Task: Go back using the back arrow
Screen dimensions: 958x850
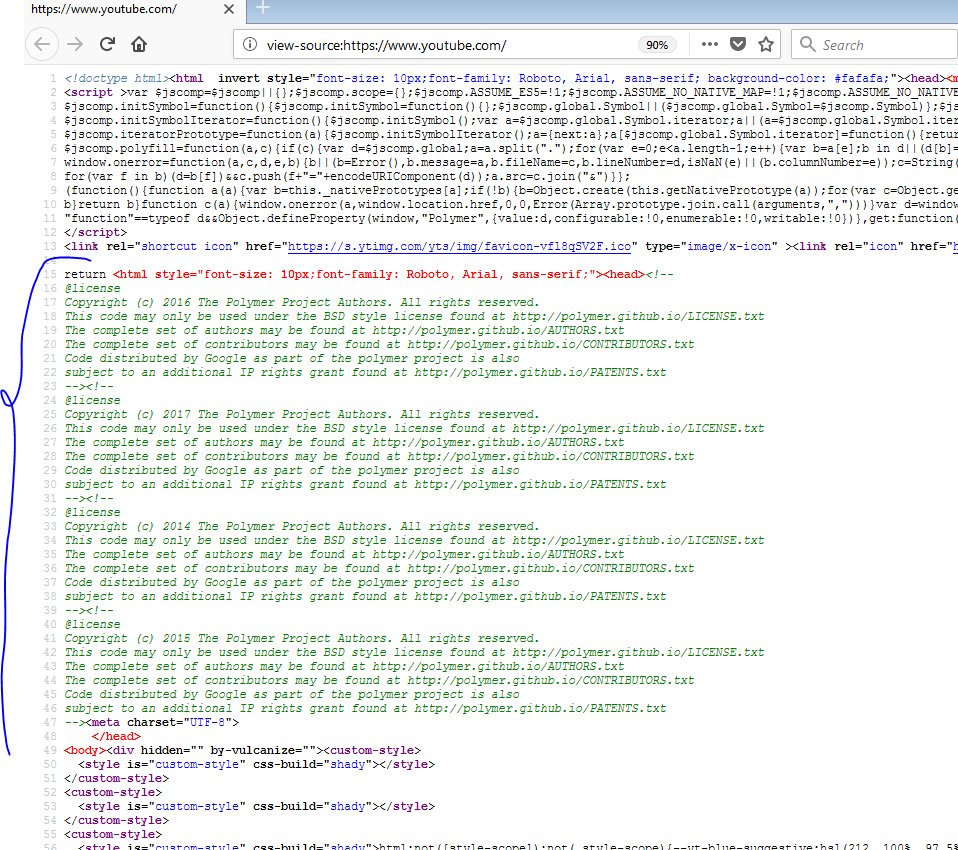Action: tap(42, 45)
